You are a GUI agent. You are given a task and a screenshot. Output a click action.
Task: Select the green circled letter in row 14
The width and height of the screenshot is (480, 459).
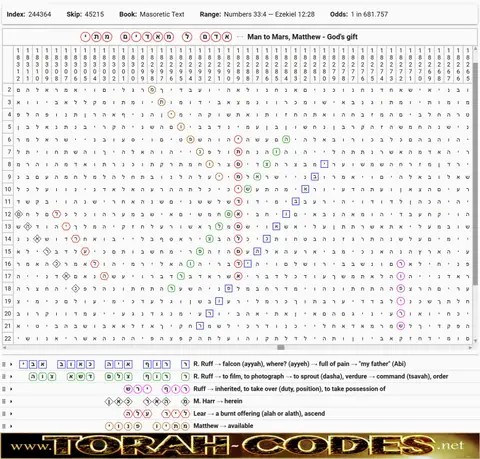[209, 239]
